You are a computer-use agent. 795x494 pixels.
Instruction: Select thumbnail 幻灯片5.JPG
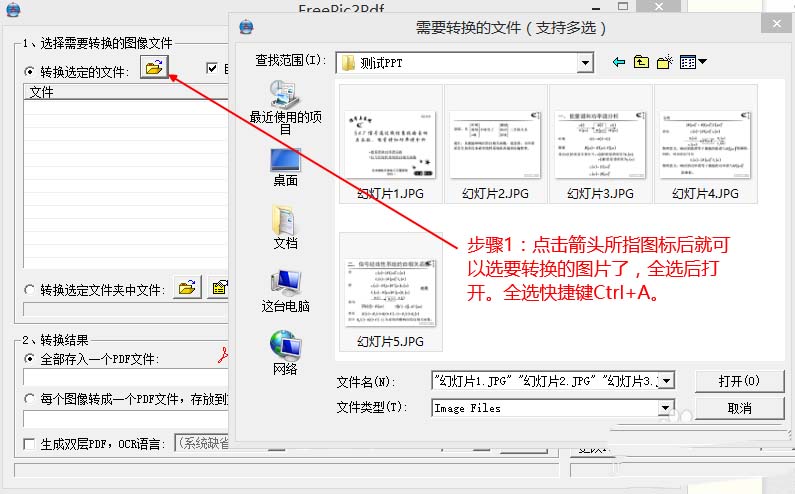point(390,292)
